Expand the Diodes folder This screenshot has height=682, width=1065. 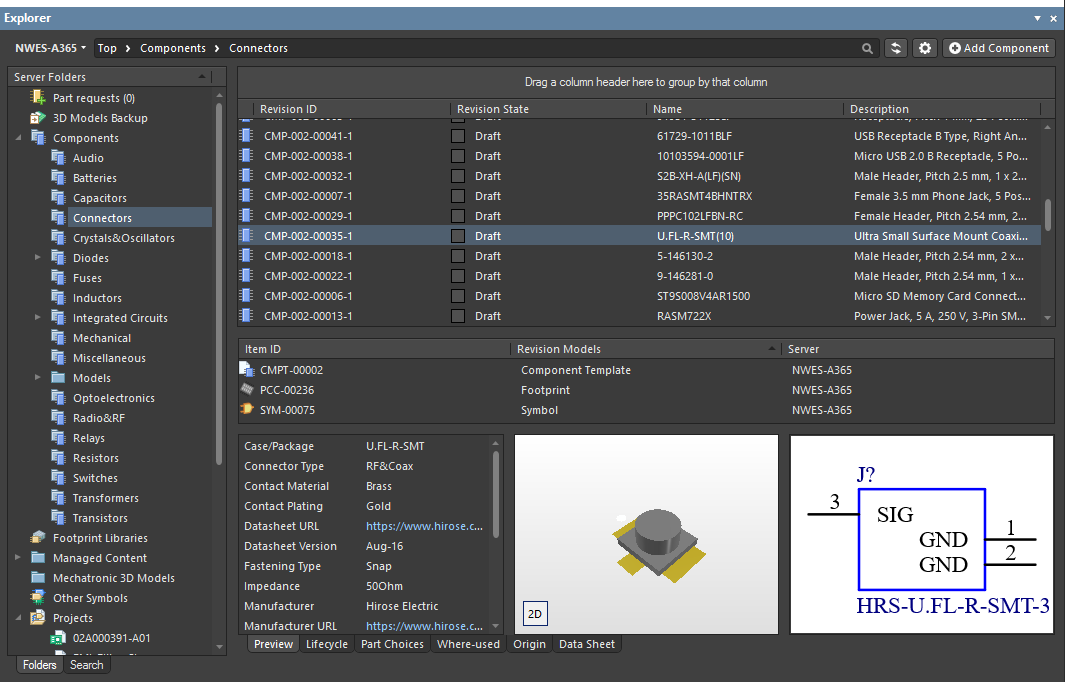[38, 257]
